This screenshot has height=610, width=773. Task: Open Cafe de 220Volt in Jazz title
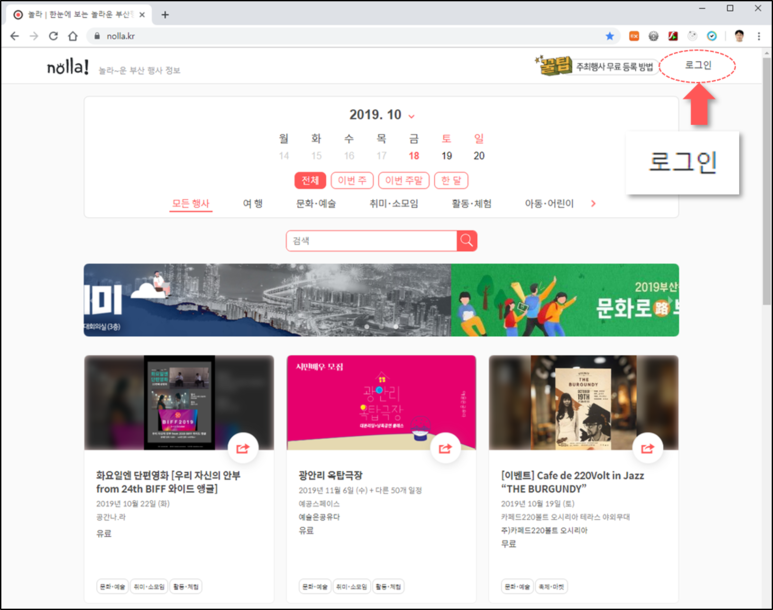(x=572, y=482)
